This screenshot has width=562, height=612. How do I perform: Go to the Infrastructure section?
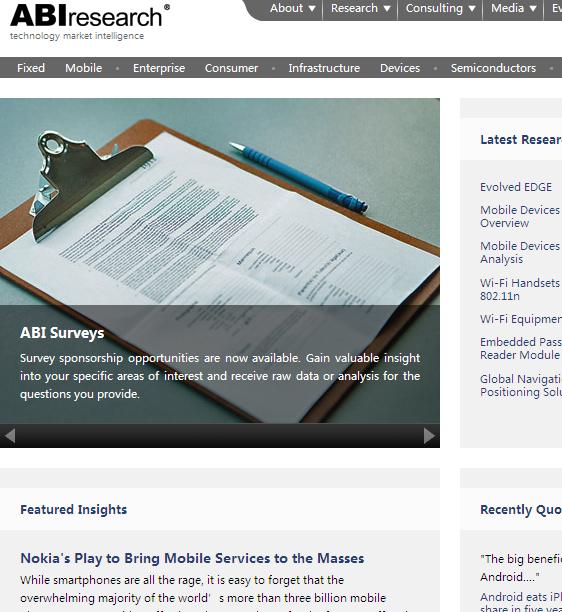pos(324,68)
